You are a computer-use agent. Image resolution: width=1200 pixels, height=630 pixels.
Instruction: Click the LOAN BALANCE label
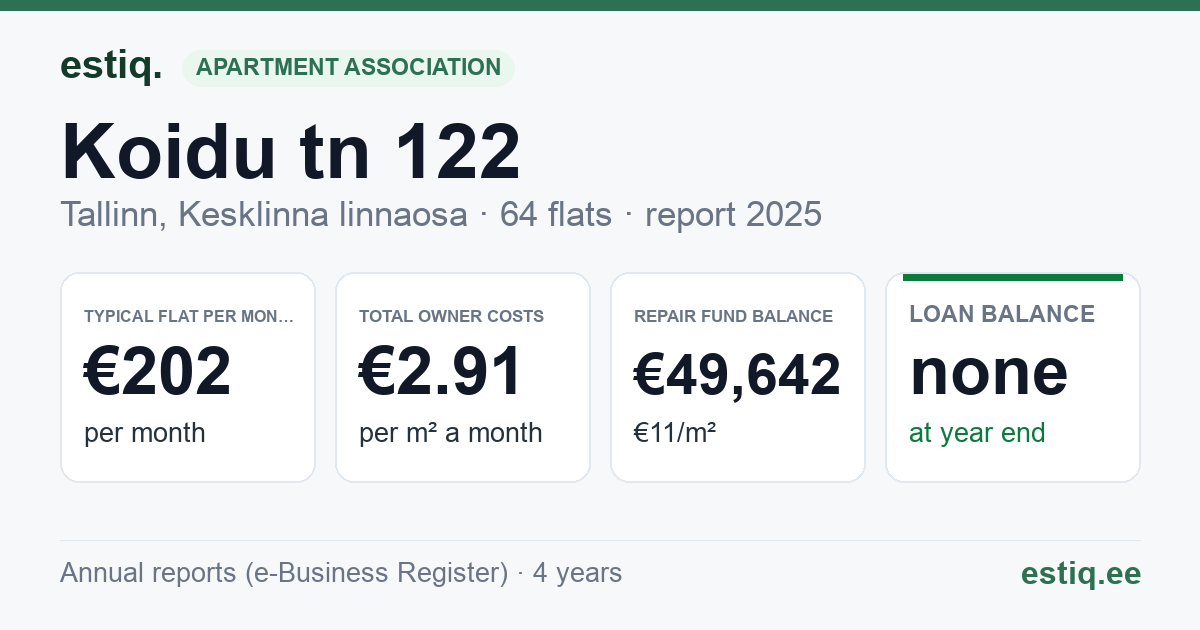[x=1002, y=314]
